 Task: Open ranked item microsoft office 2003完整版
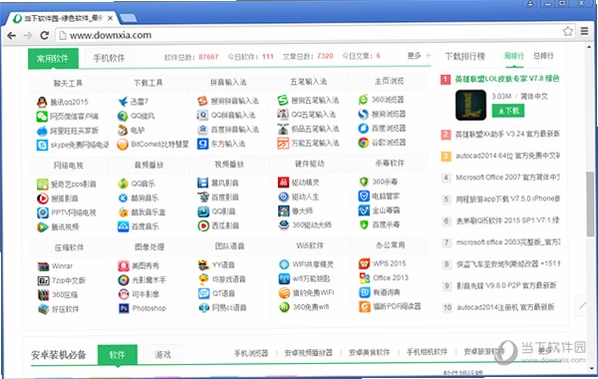point(508,242)
